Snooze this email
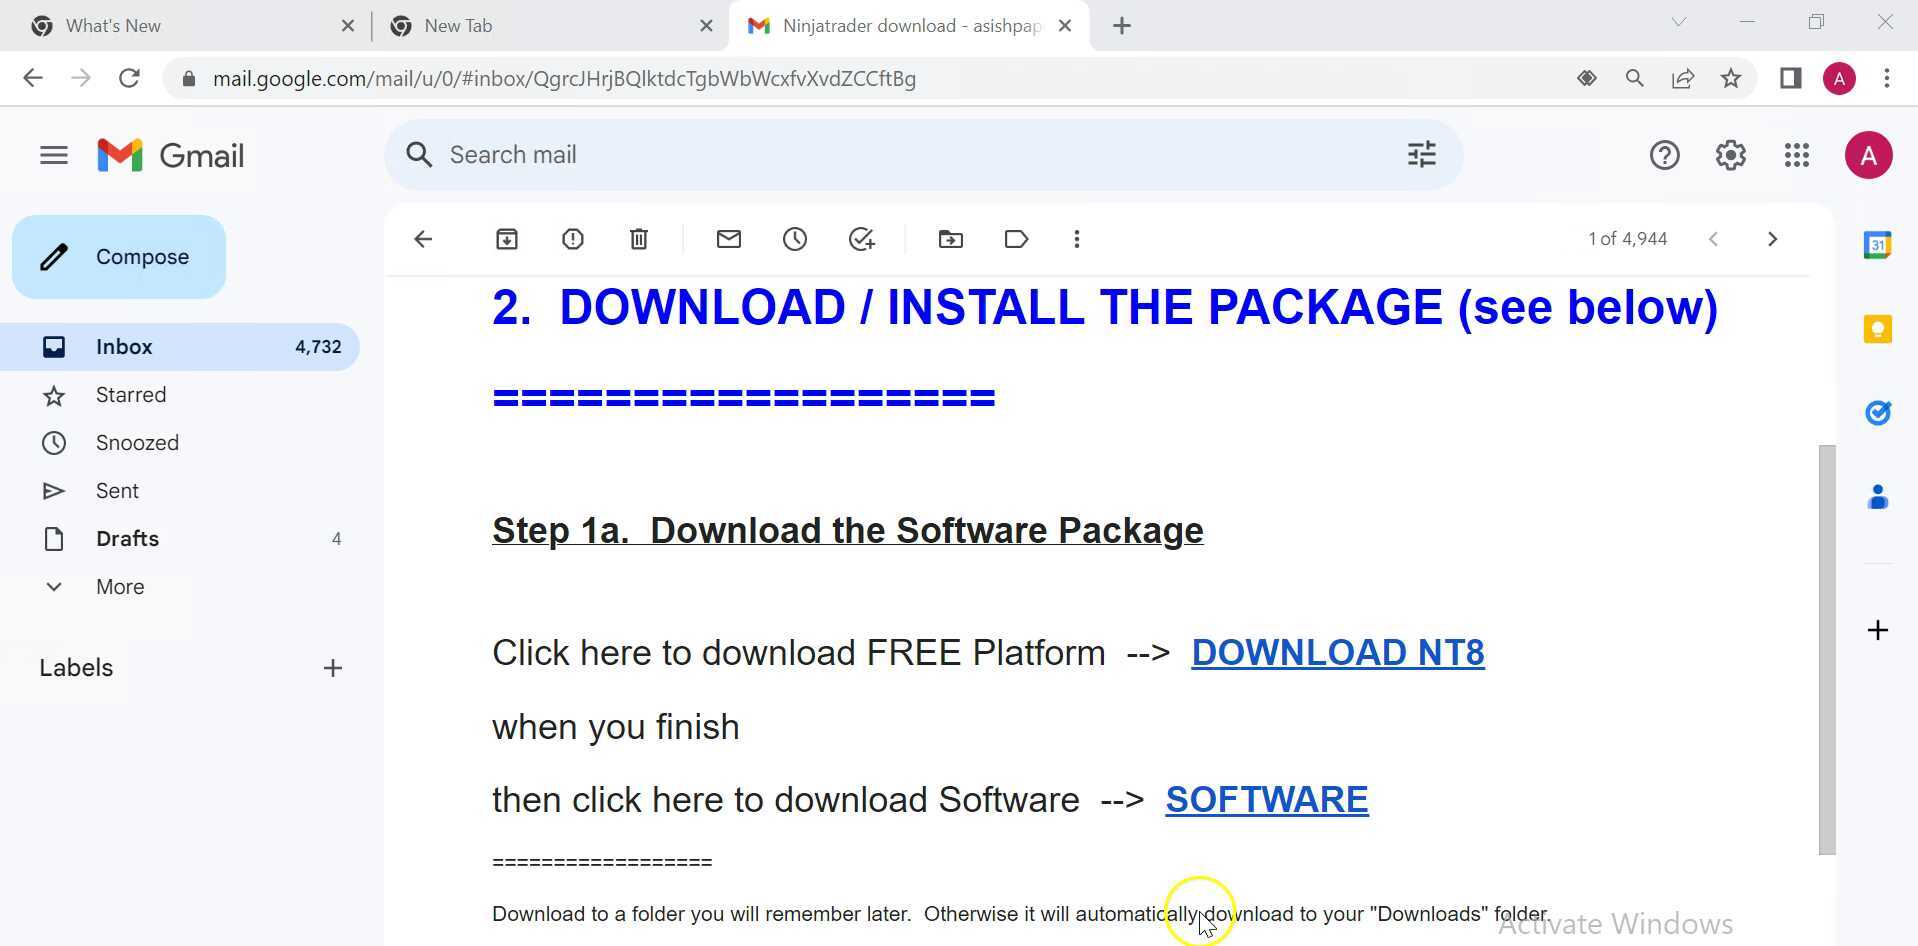 [795, 239]
